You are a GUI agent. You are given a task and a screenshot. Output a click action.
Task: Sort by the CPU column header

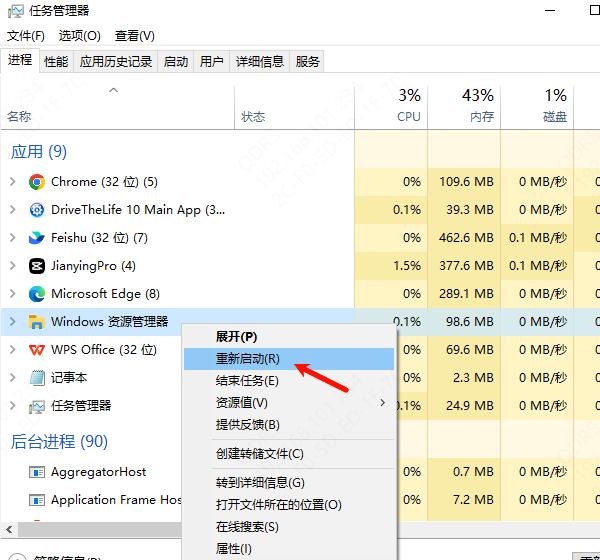[391, 108]
